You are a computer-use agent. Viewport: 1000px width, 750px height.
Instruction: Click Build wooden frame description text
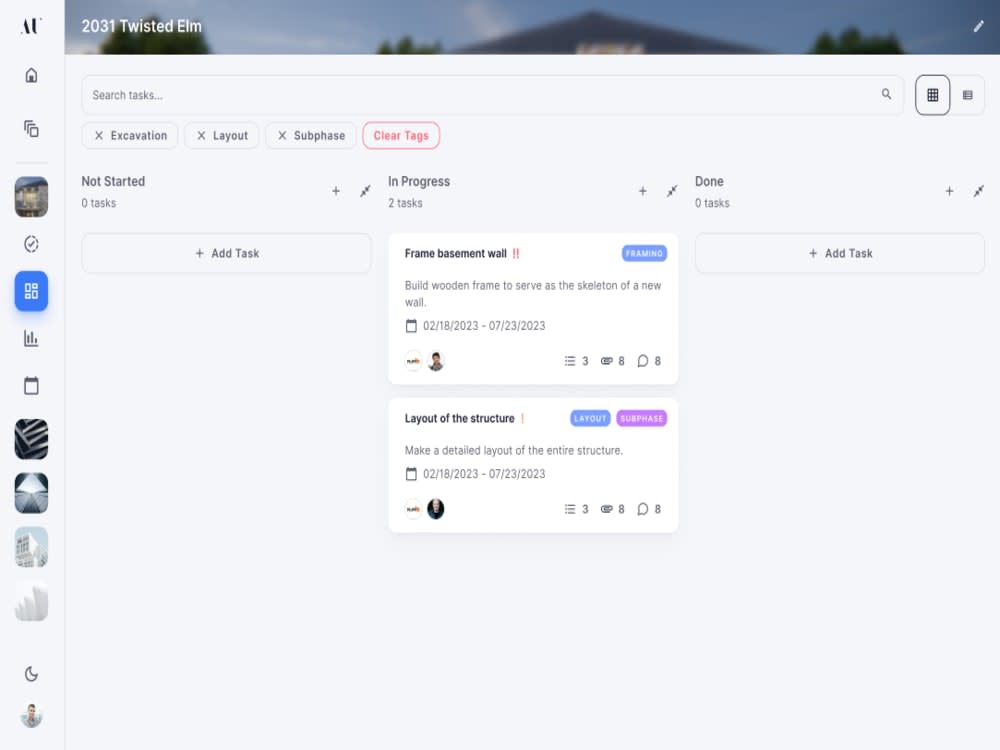tap(533, 293)
